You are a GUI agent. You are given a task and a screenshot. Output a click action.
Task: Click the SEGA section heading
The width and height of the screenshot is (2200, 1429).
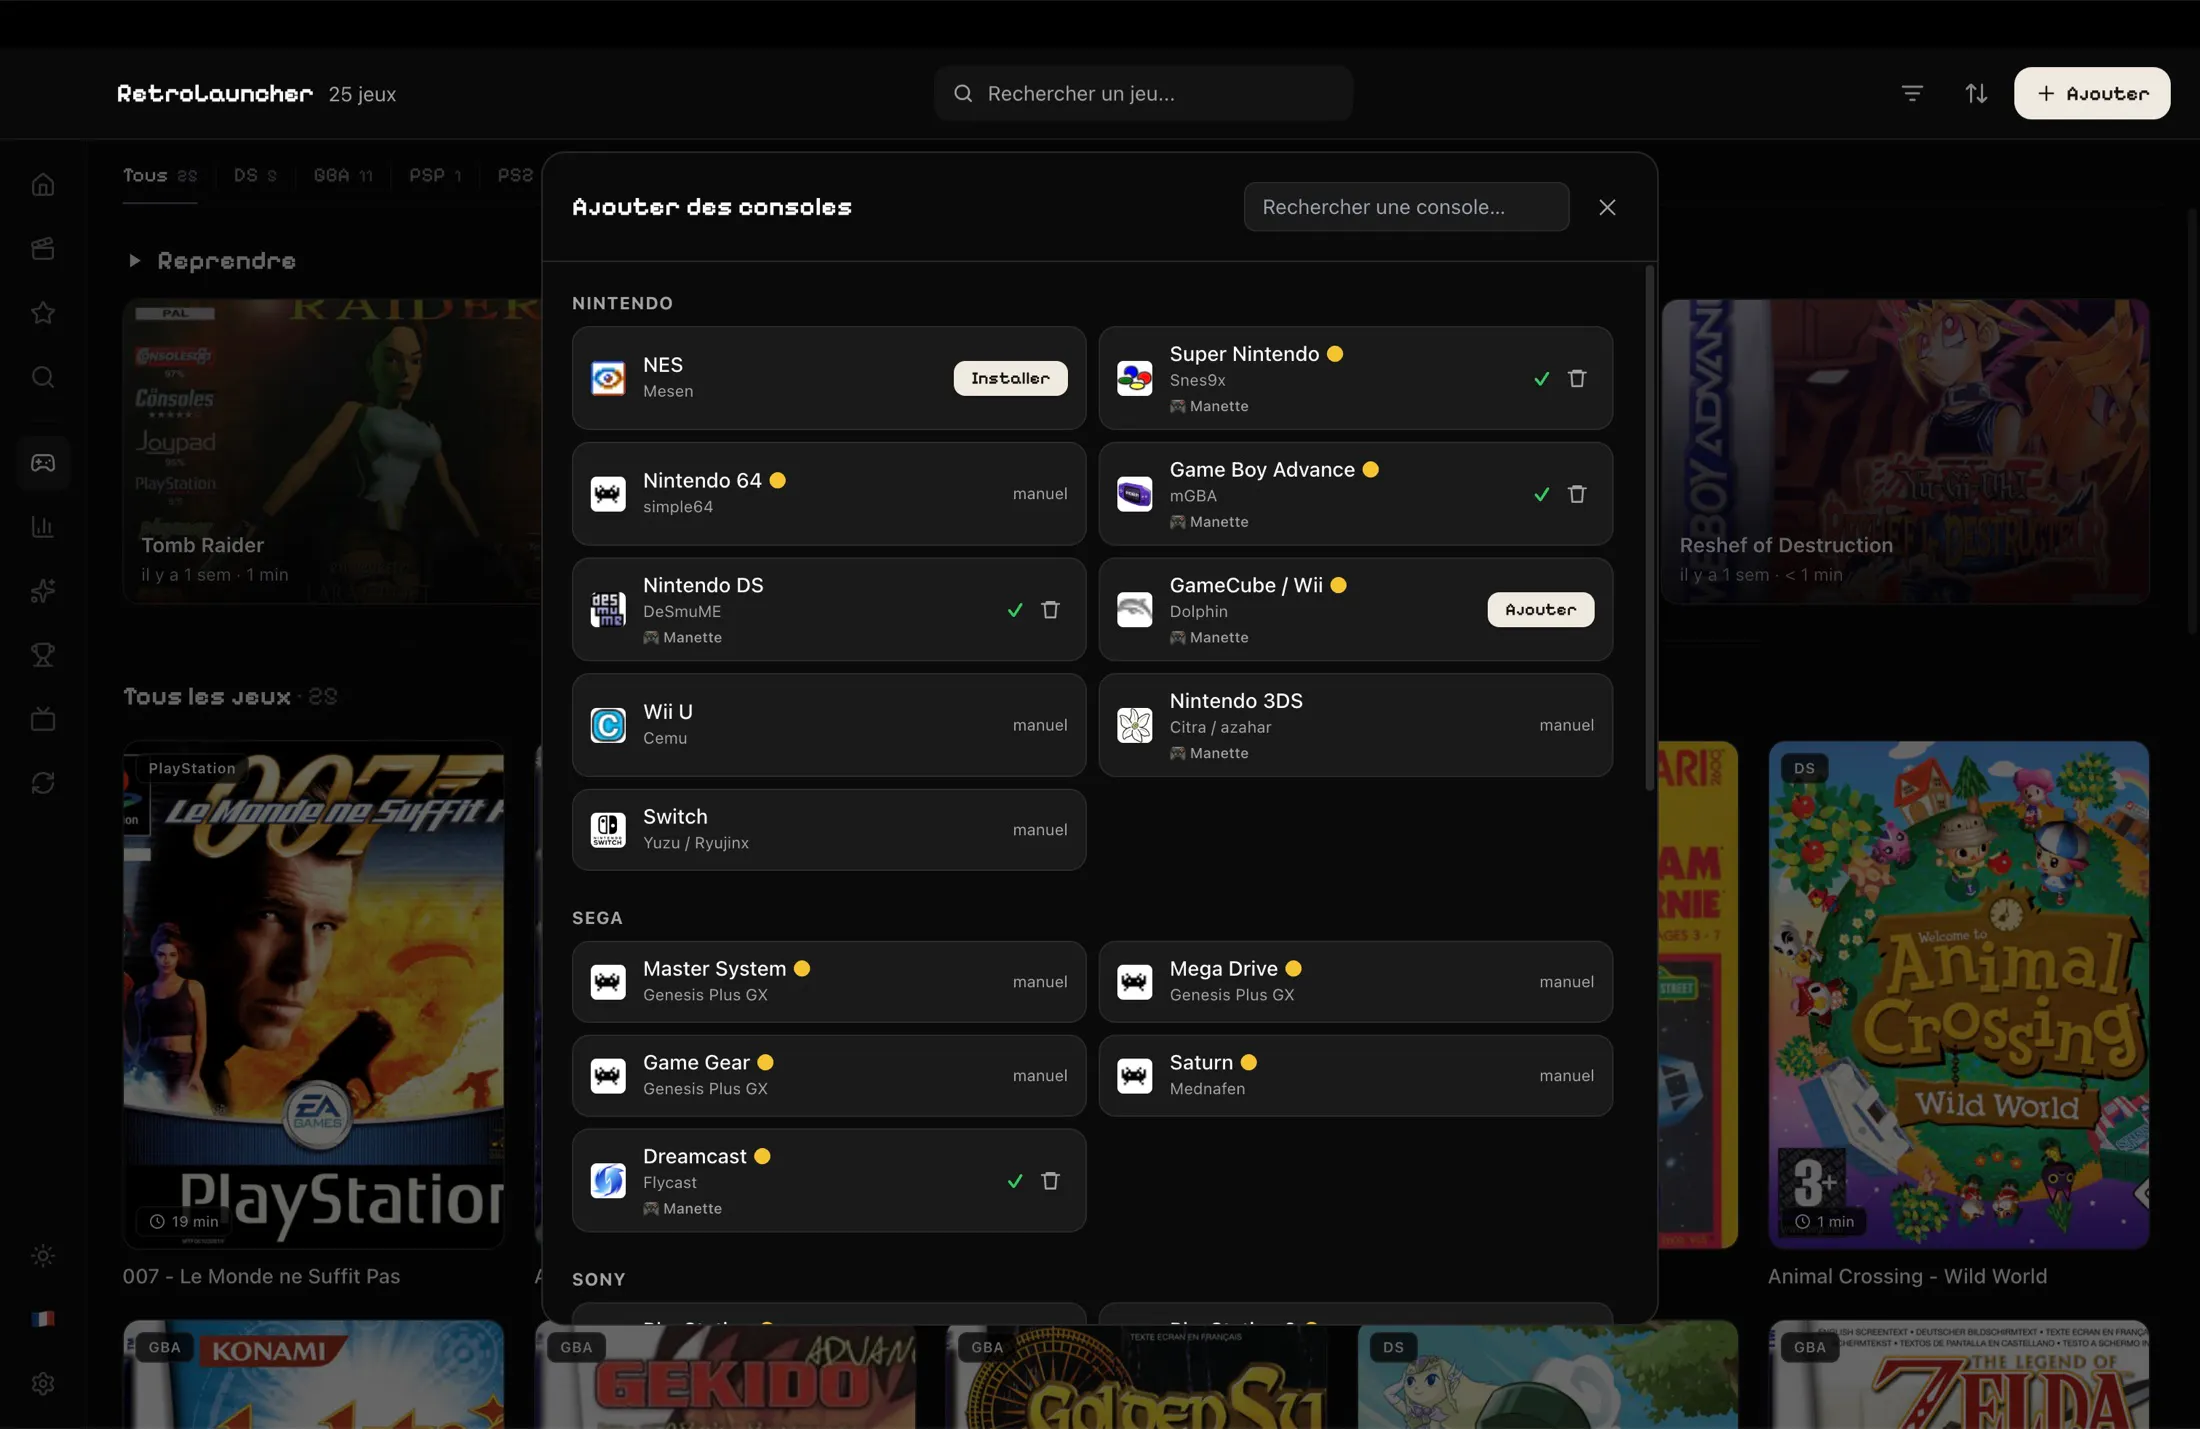point(597,918)
